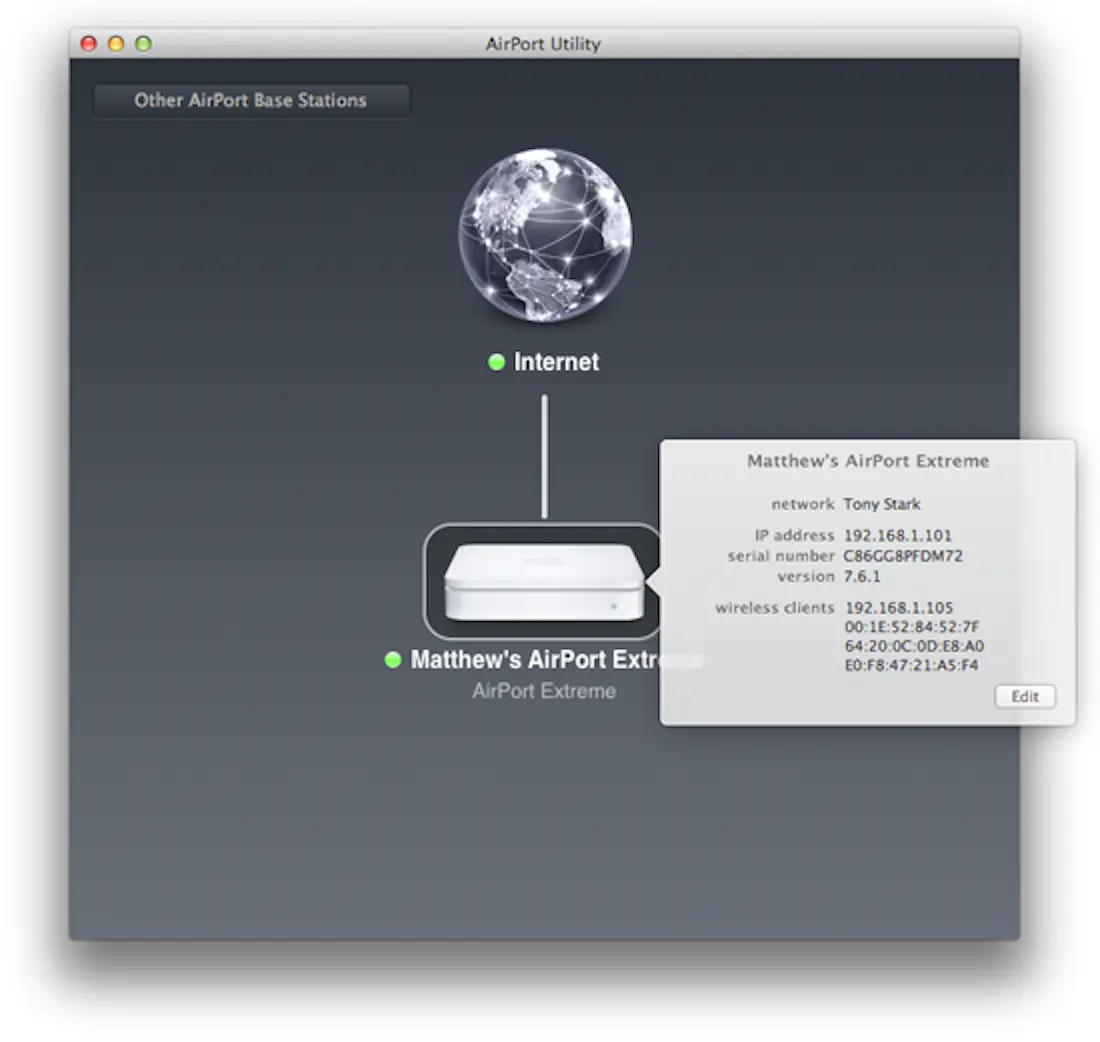1100x1042 pixels.
Task: Expand network details for Tony Stark
Action: coord(881,504)
